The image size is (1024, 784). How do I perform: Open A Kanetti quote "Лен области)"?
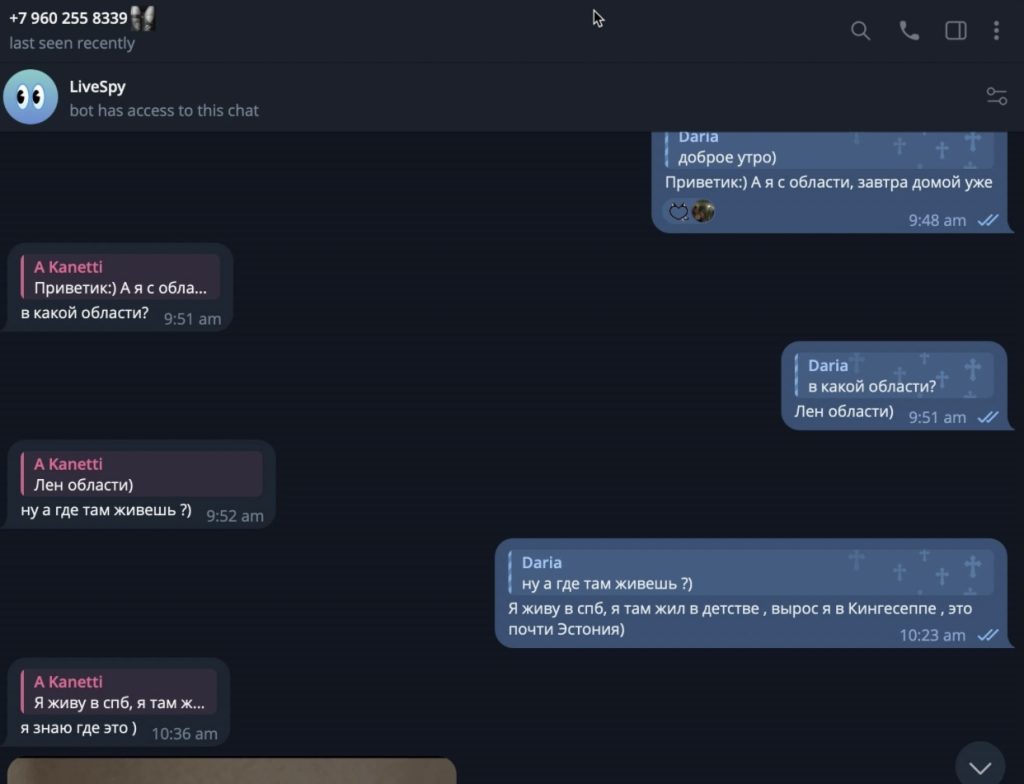click(142, 474)
